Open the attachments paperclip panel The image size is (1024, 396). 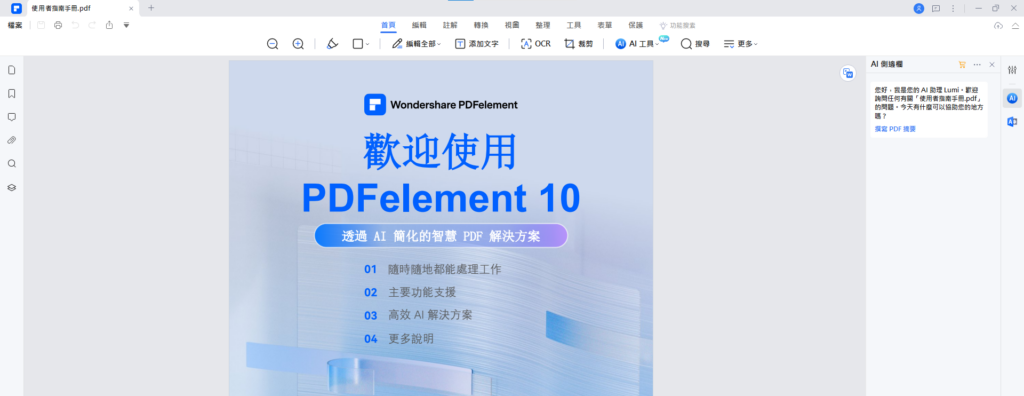point(12,140)
